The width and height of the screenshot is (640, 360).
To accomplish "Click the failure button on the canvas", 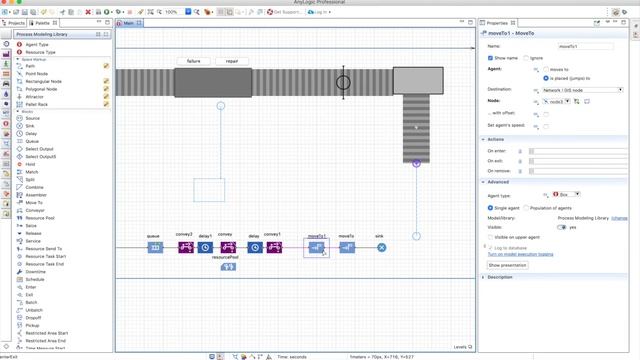I will pos(193,61).
